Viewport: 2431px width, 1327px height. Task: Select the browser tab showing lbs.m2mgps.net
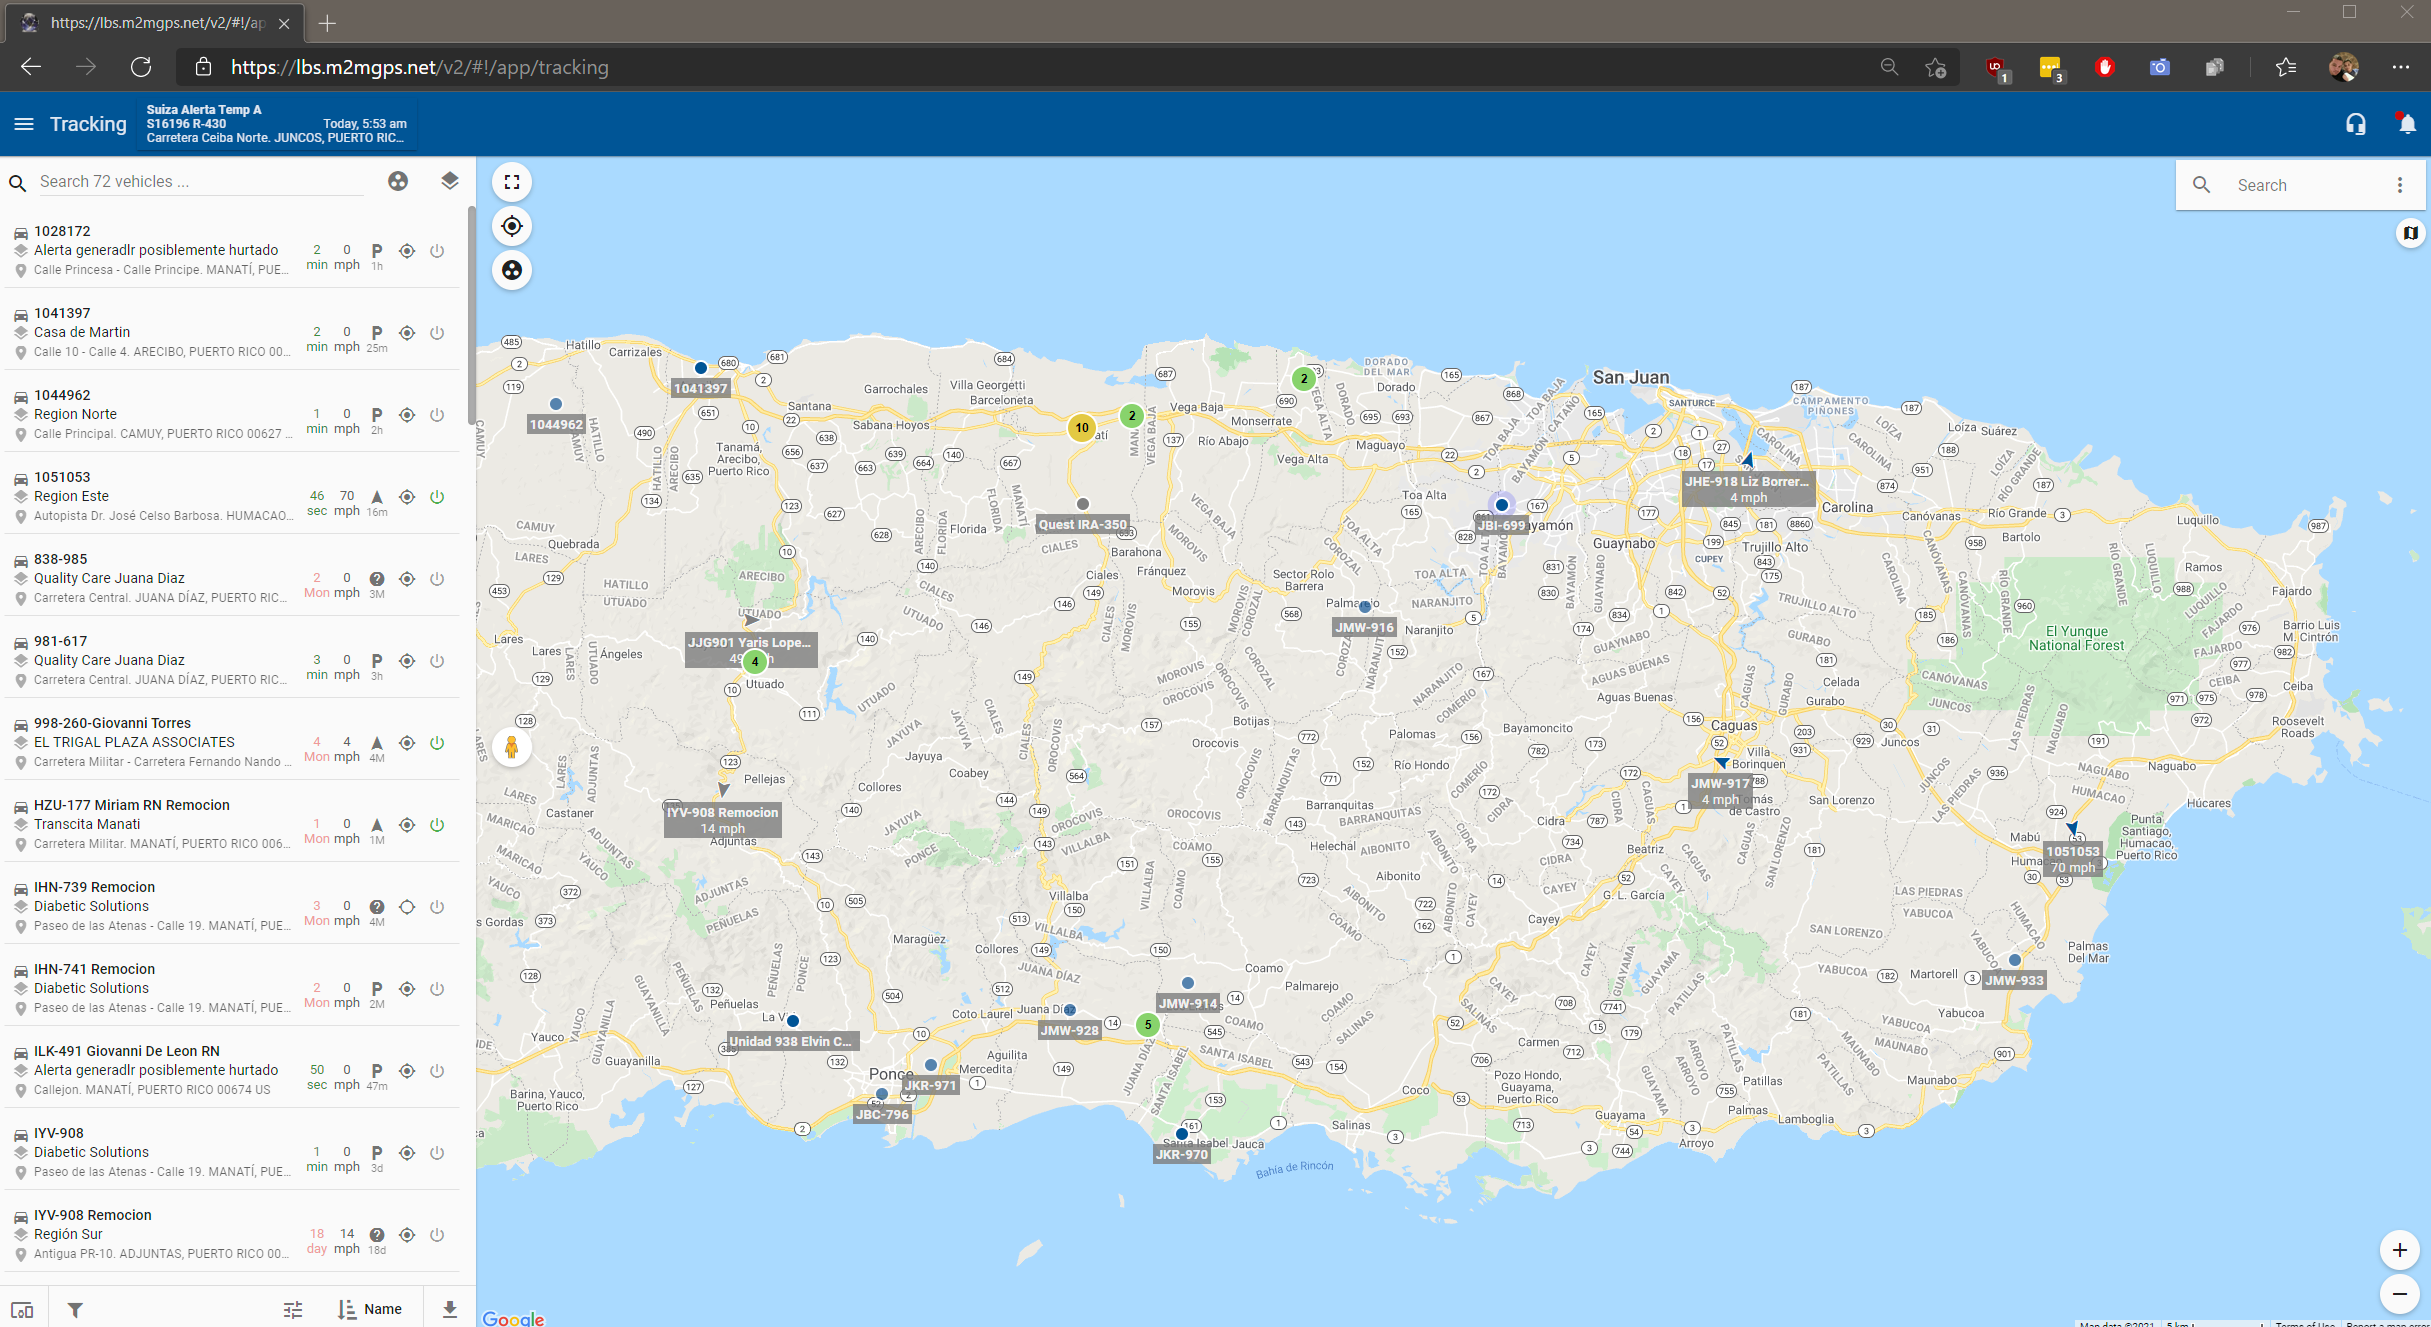pyautogui.click(x=150, y=22)
